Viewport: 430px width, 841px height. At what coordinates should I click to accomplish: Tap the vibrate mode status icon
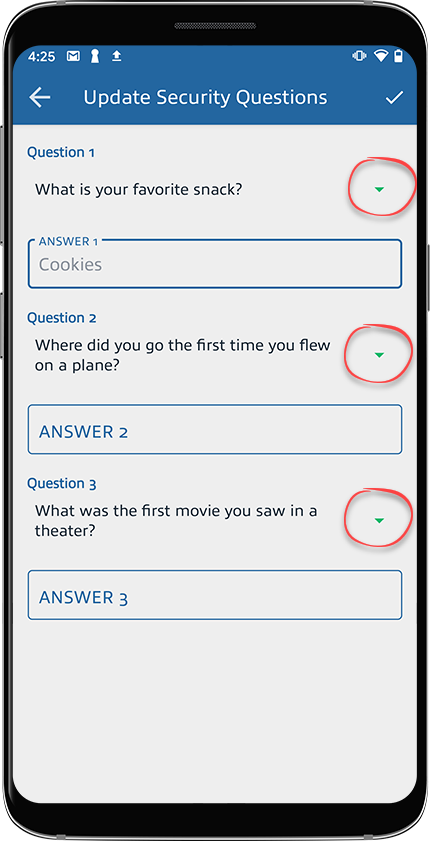(359, 56)
